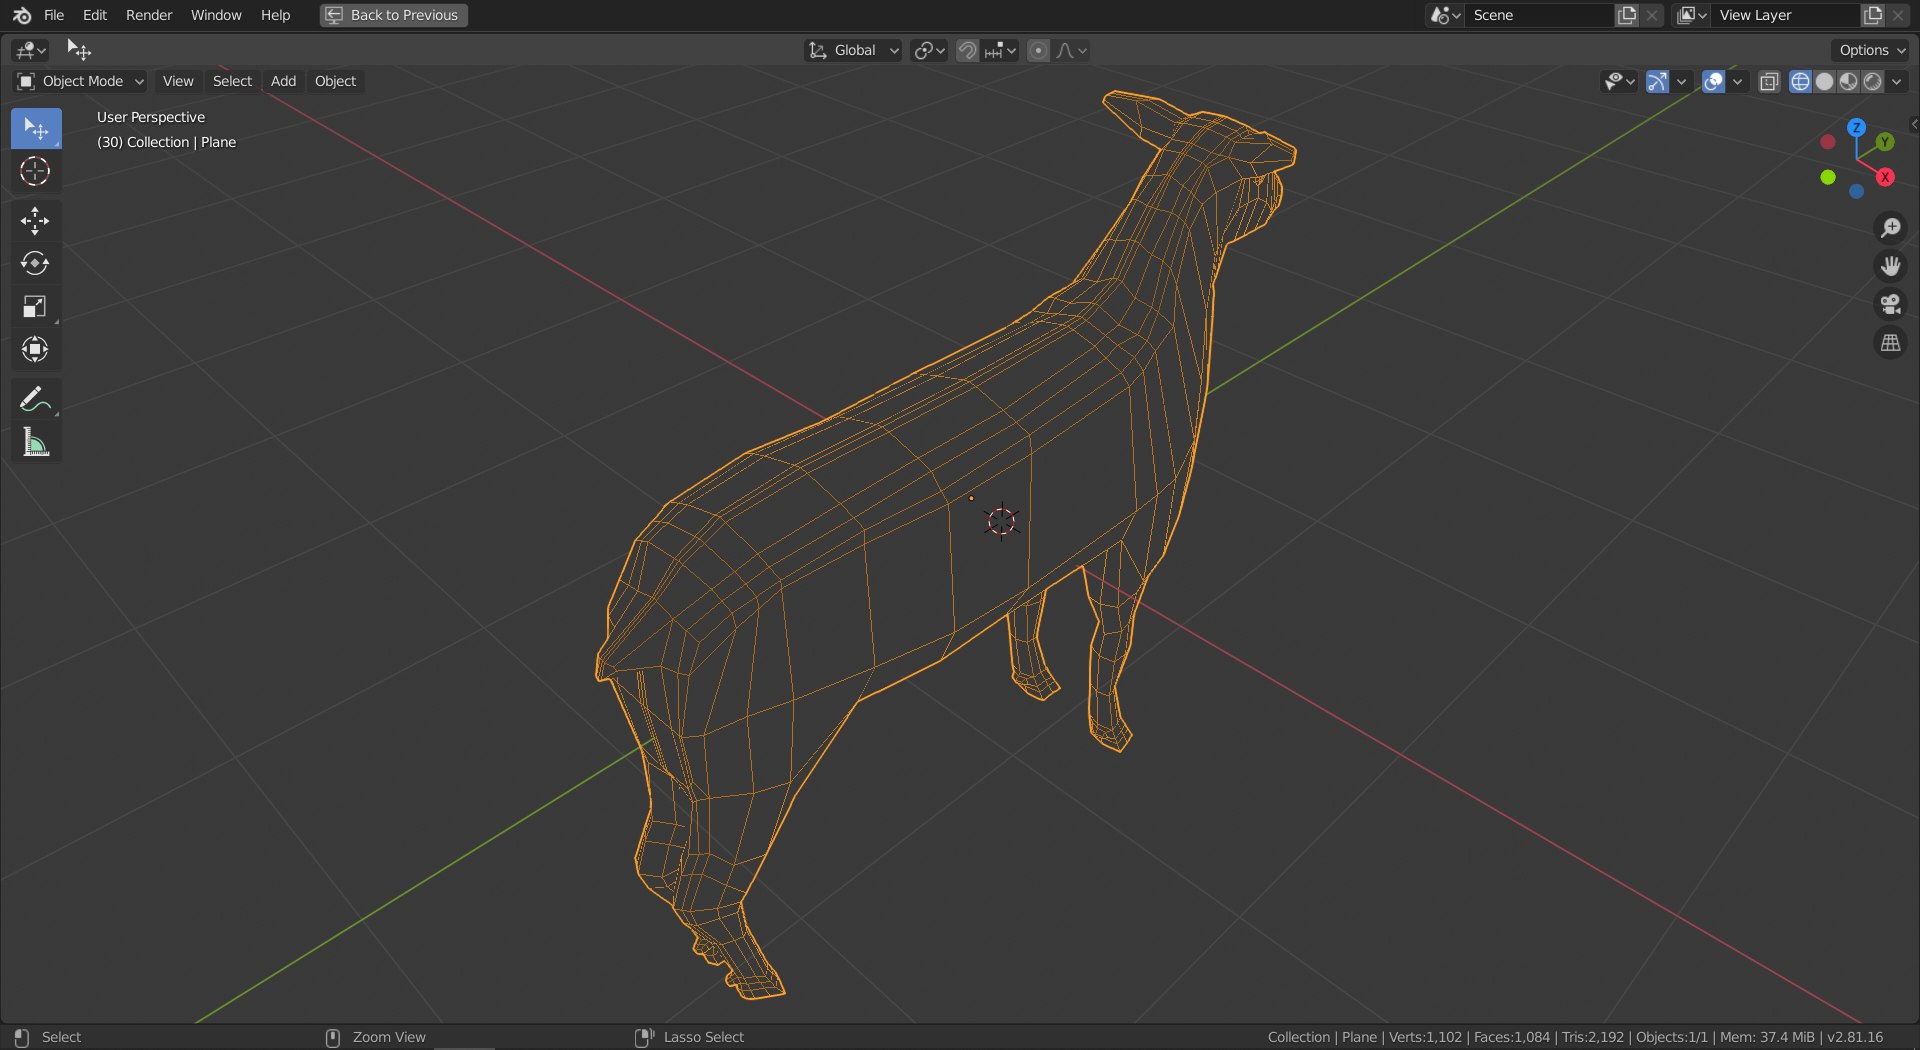Screen dimensions: 1920x1050
Task: Toggle Show Gizmo button
Action: [x=1657, y=82]
